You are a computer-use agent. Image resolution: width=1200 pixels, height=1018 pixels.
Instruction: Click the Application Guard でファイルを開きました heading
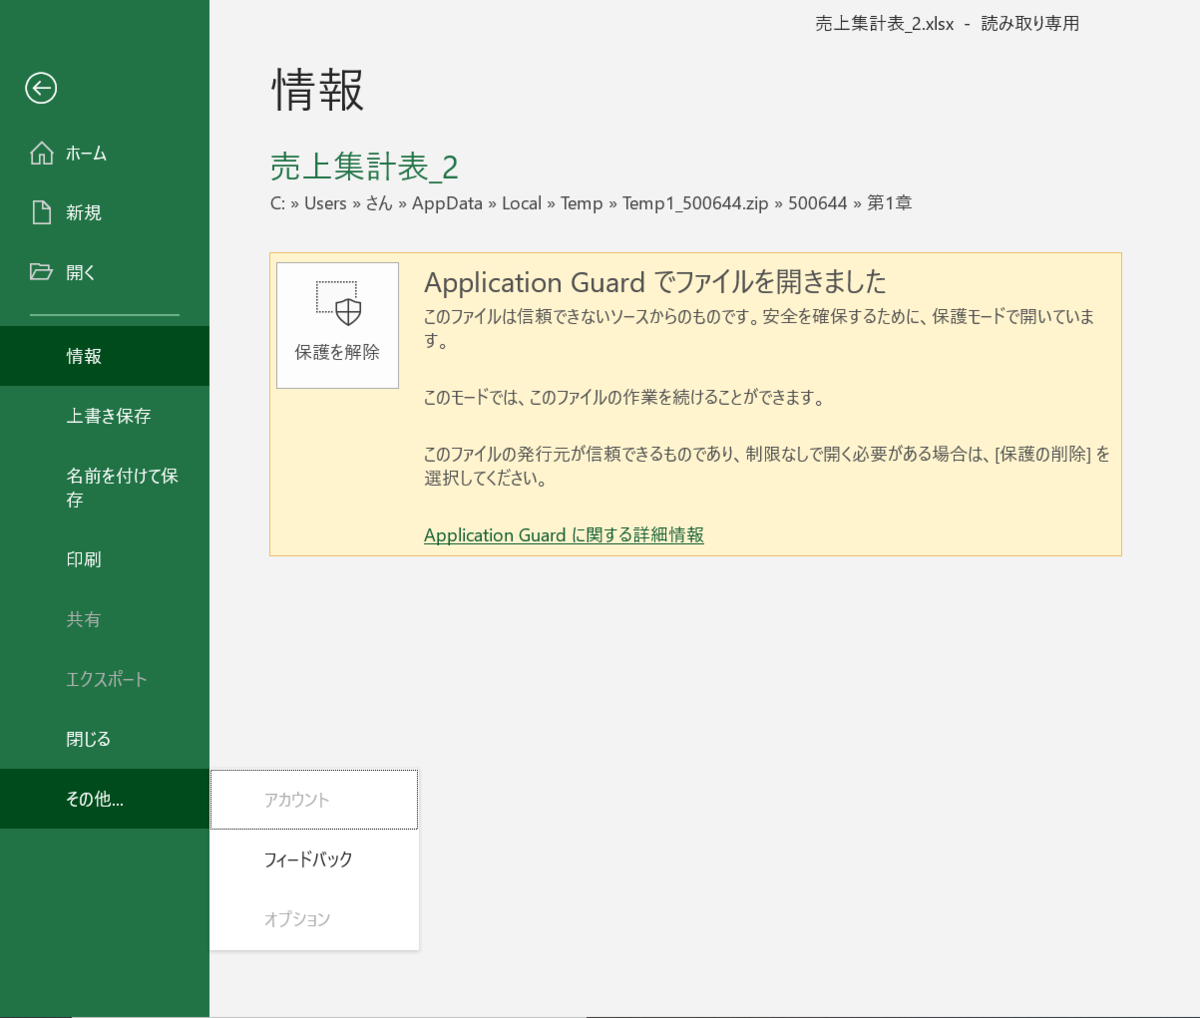pos(655,282)
